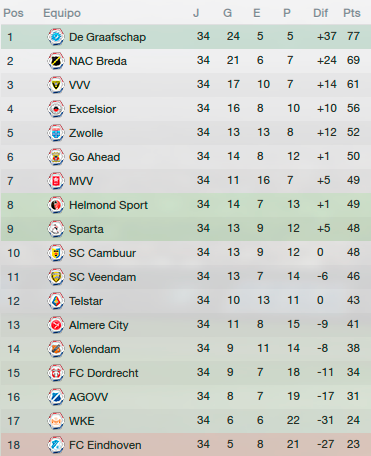
Task: Click the Telstar club logo
Action: (56, 301)
